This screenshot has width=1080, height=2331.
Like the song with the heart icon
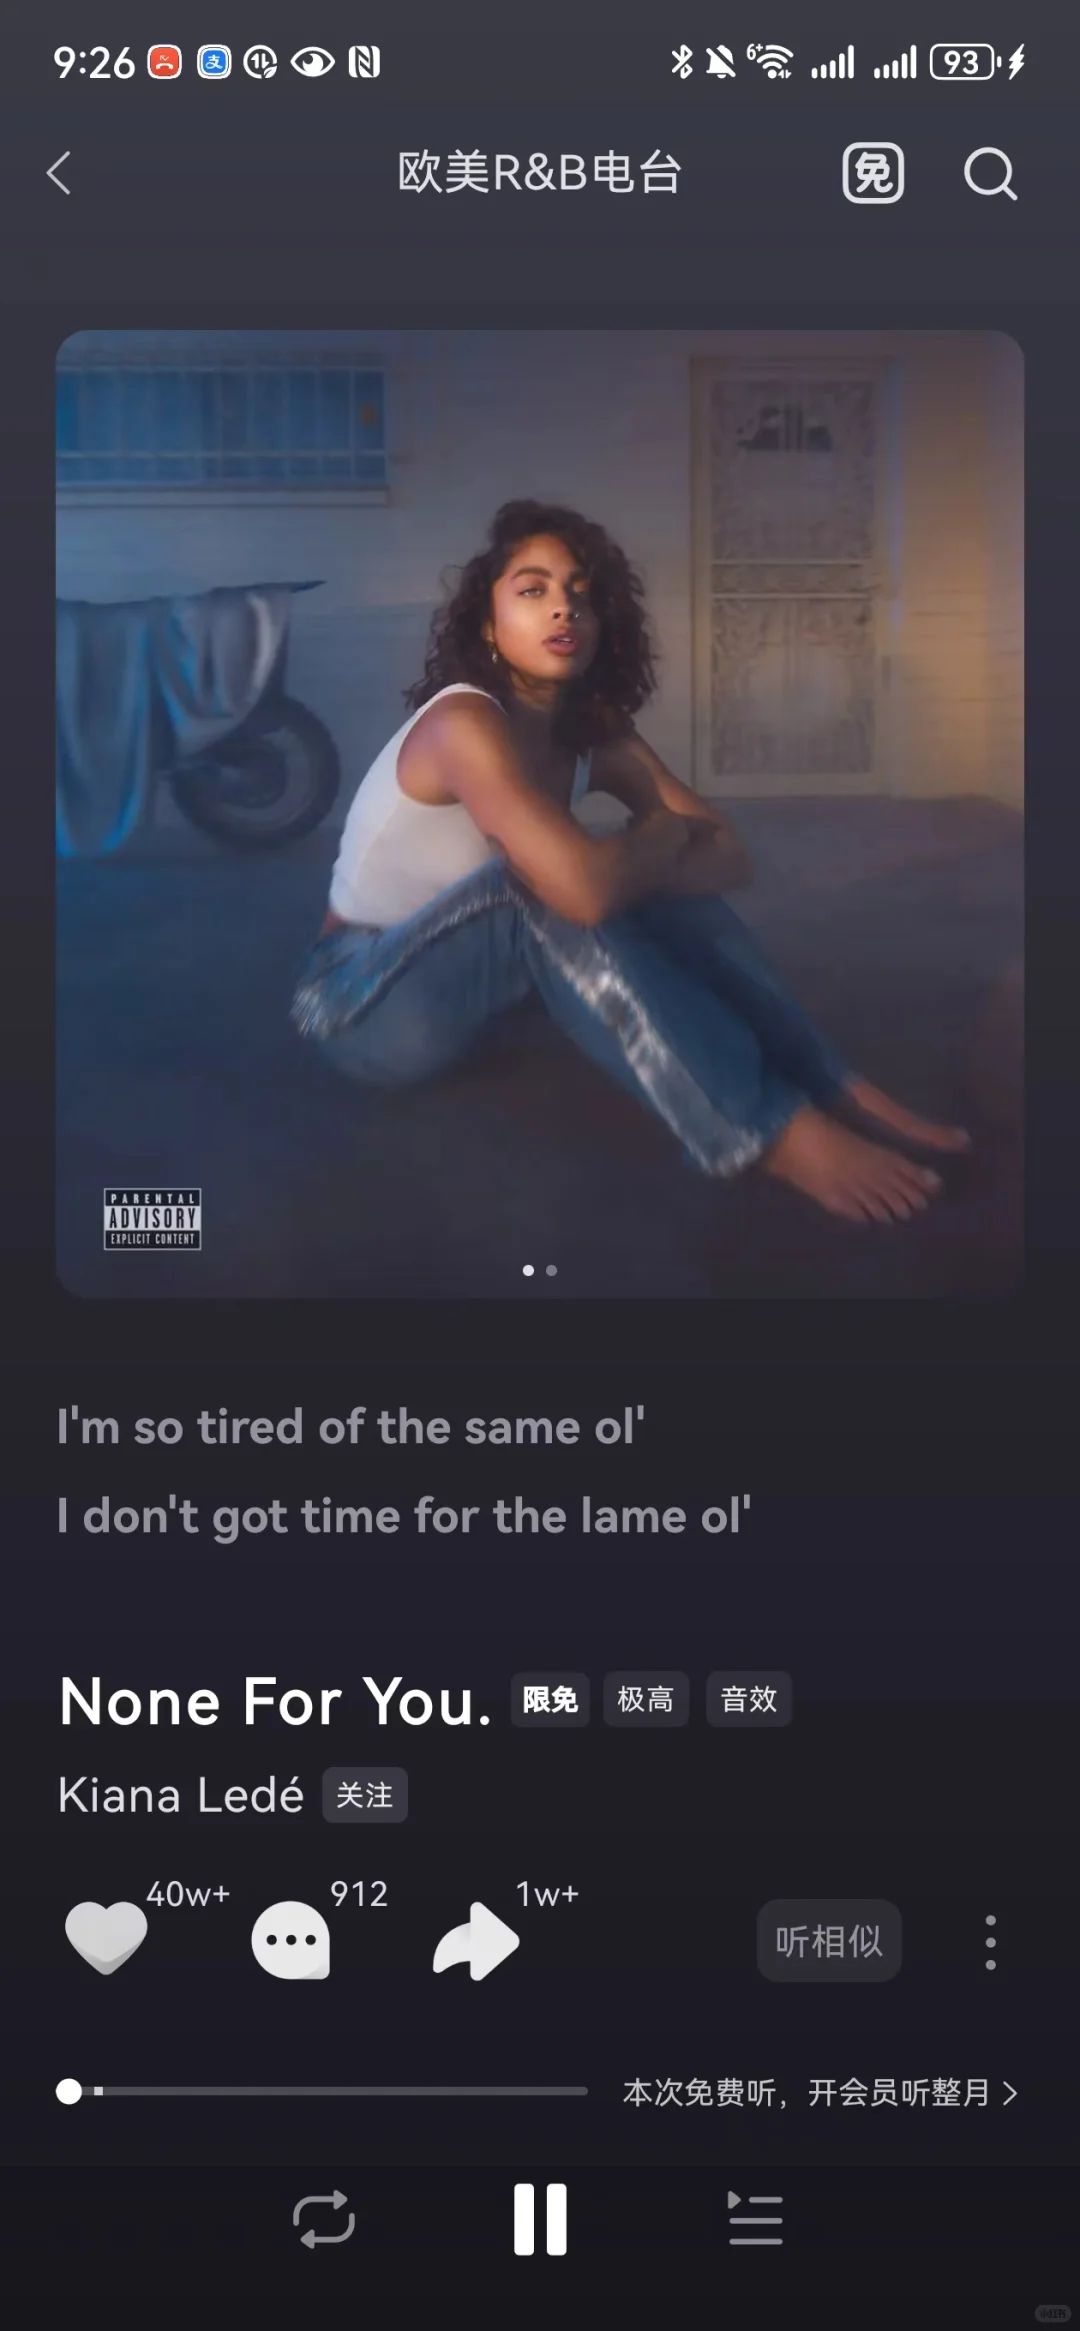106,1938
